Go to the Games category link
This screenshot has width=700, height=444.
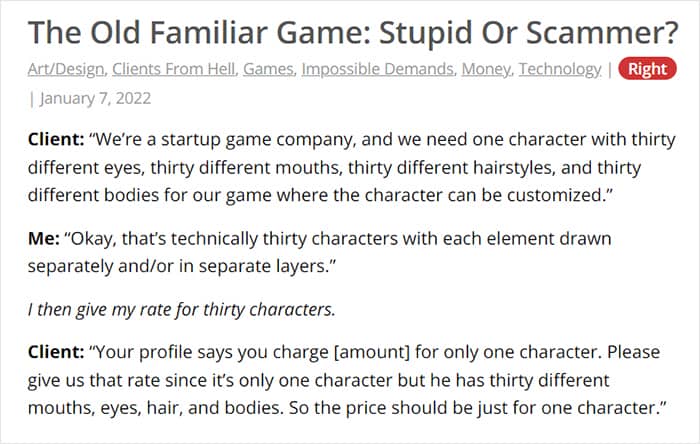click(x=269, y=70)
